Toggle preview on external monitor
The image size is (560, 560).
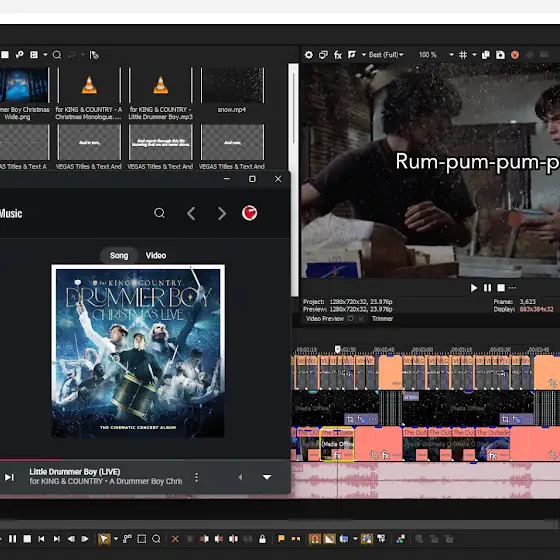pos(323,55)
